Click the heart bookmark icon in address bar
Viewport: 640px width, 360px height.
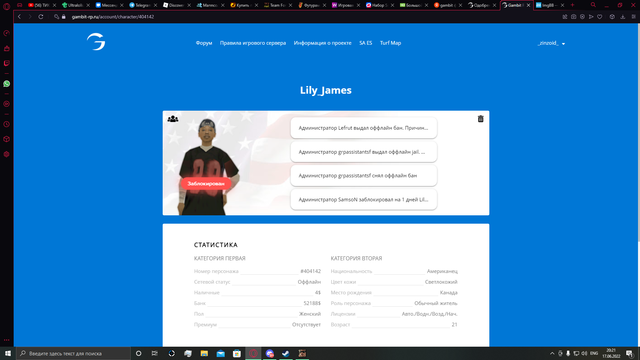tap(600, 17)
